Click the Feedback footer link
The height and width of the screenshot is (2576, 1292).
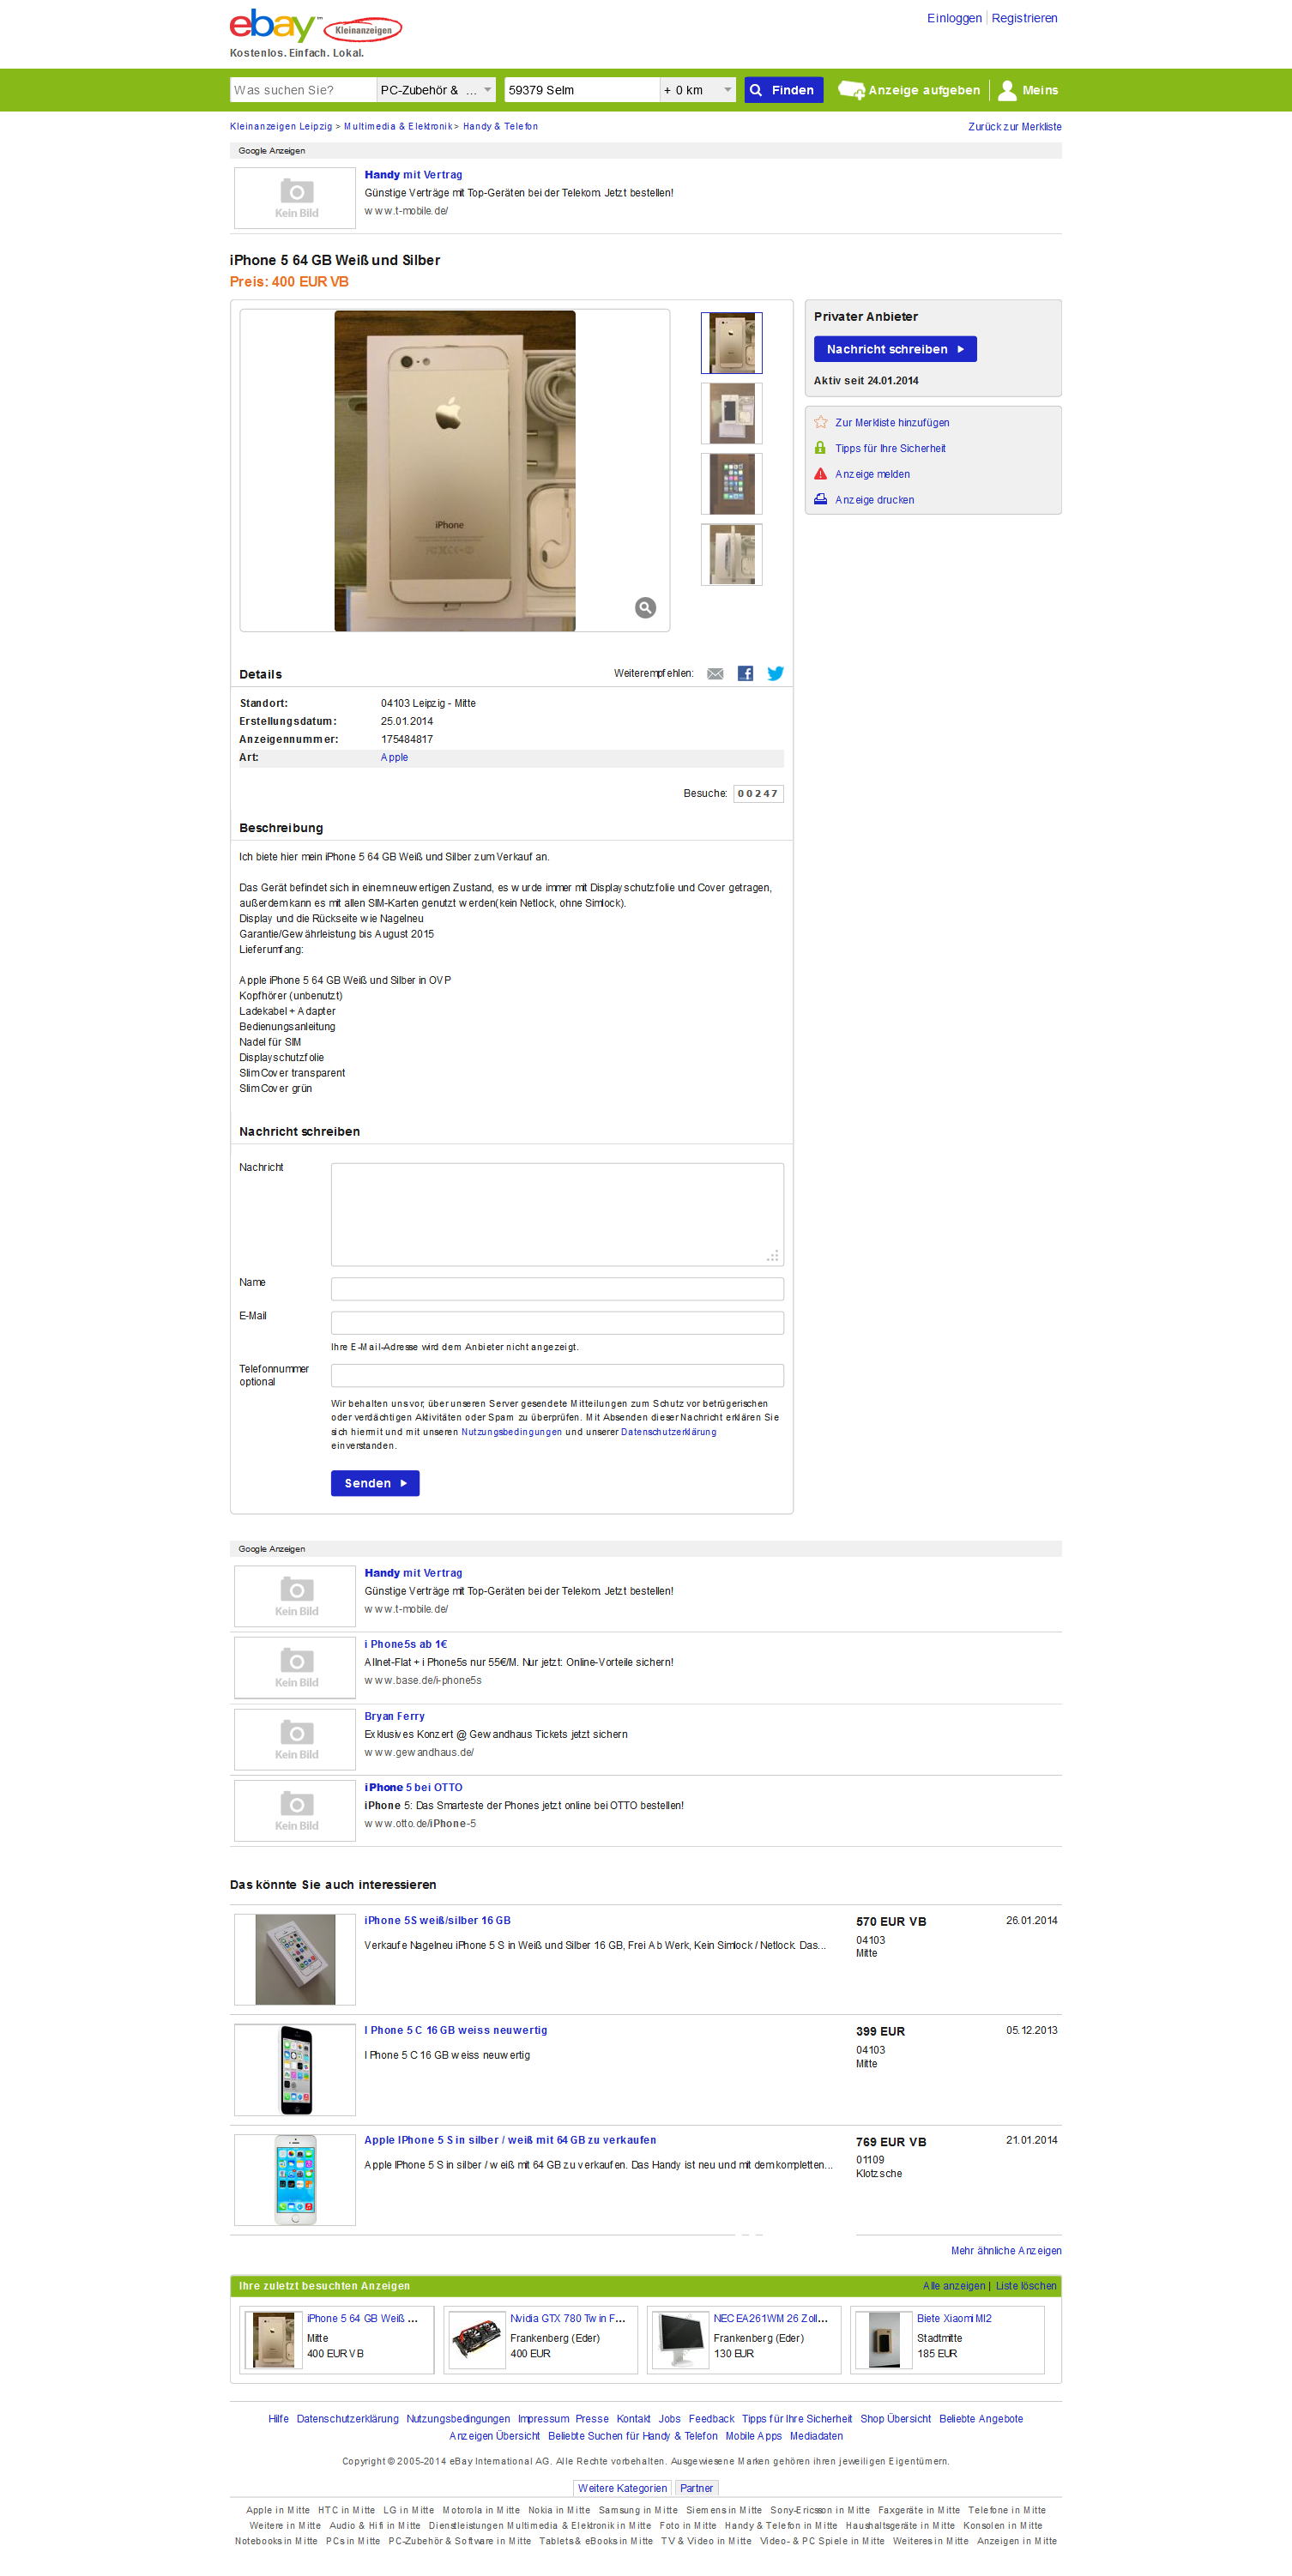[711, 2419]
